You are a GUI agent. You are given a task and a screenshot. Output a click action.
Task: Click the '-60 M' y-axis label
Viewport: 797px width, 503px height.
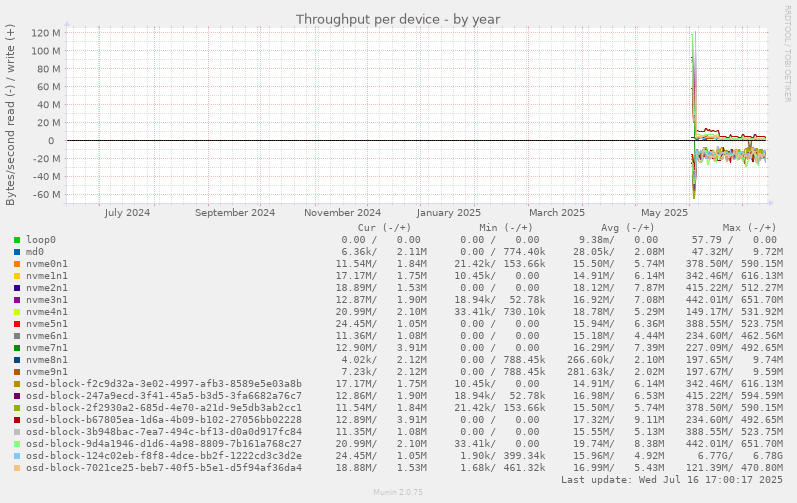46,195
